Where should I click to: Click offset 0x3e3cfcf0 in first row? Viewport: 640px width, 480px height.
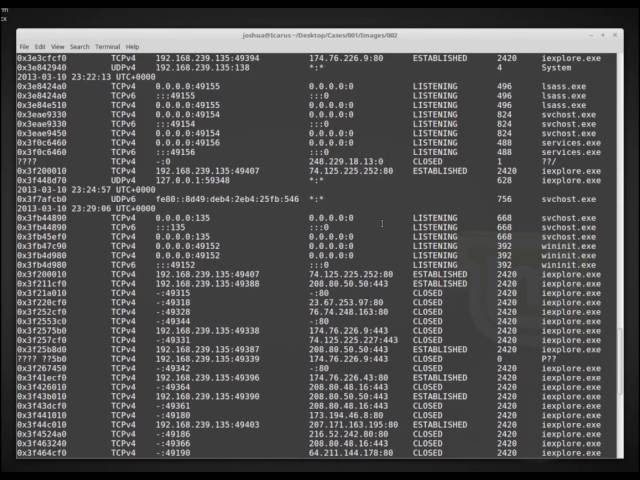click(x=42, y=58)
